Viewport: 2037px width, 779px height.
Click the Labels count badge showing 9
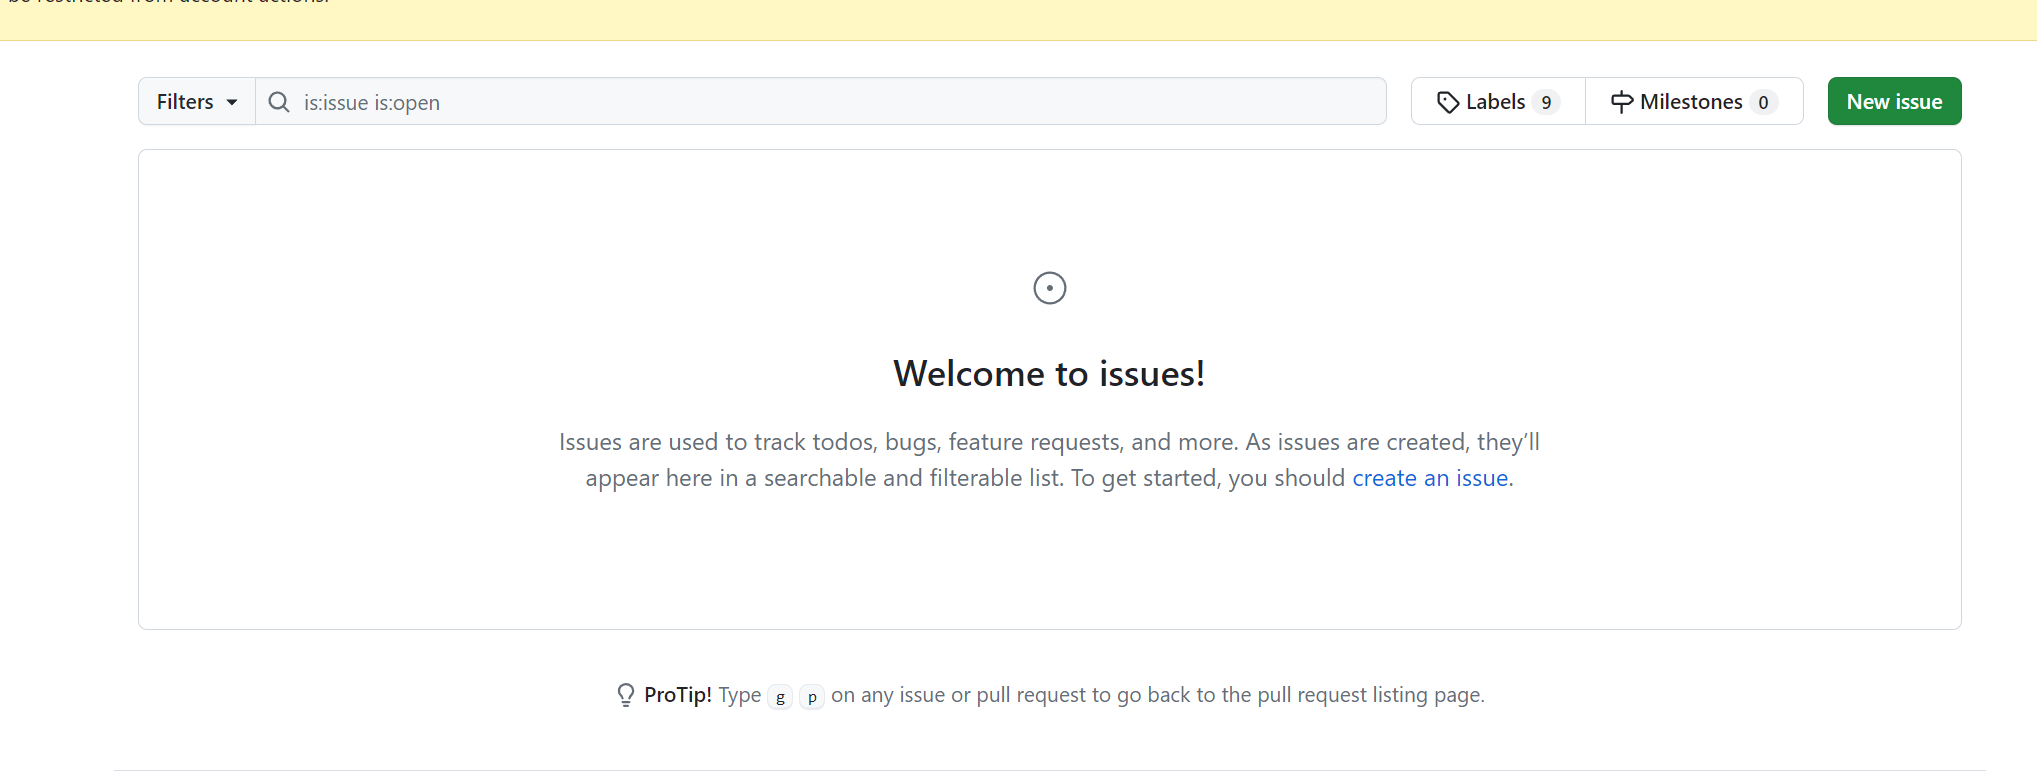pyautogui.click(x=1546, y=102)
